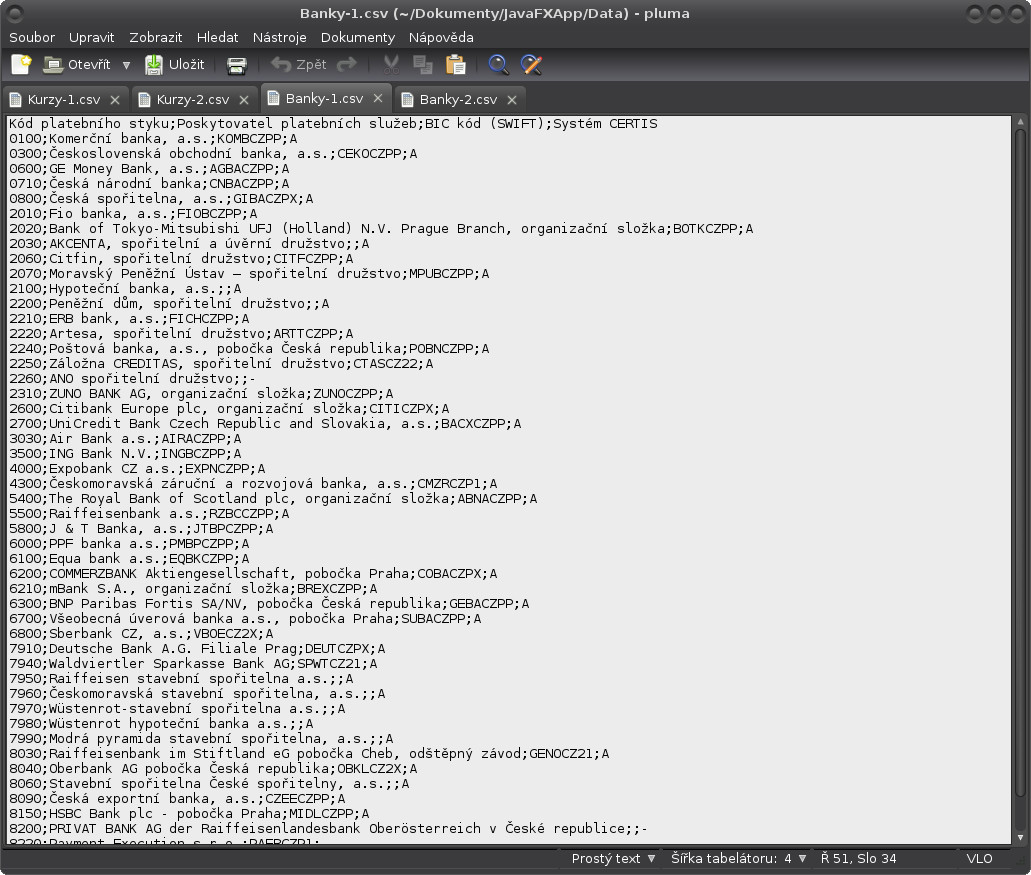The image size is (1031, 875).
Task: Click scrollbar down arrow
Action: coord(1020,838)
